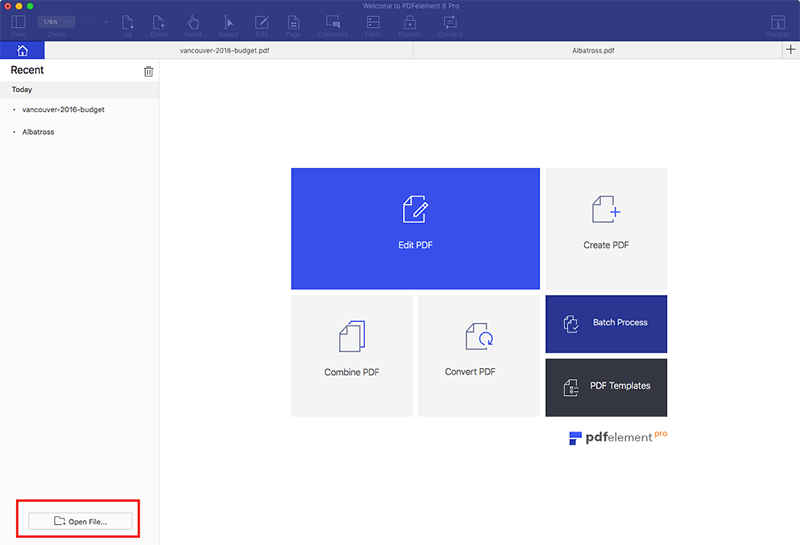Click the Create PDF tile
The width and height of the screenshot is (800, 545).
[606, 229]
